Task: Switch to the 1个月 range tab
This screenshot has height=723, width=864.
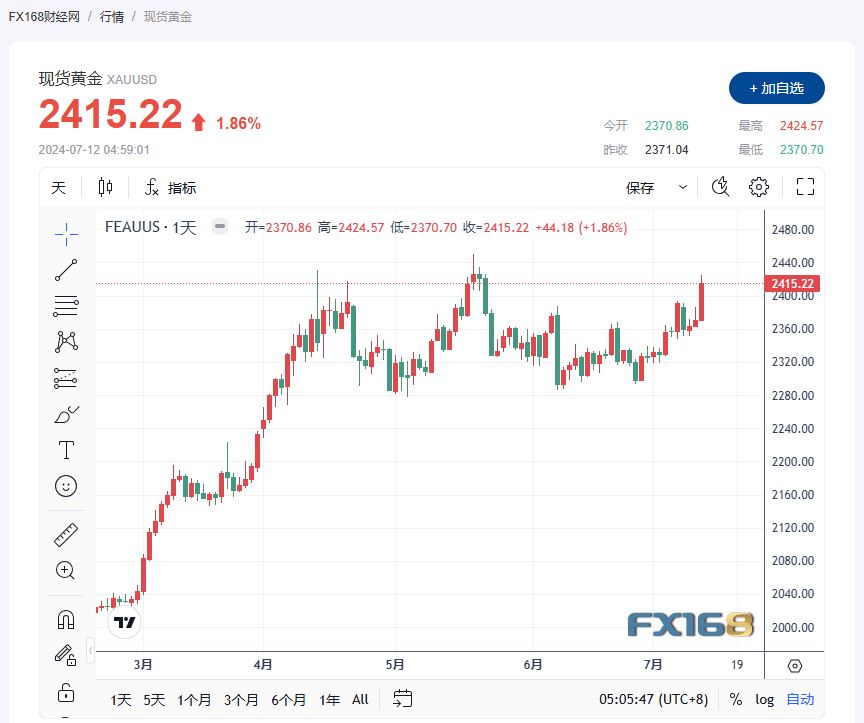Action: [195, 700]
